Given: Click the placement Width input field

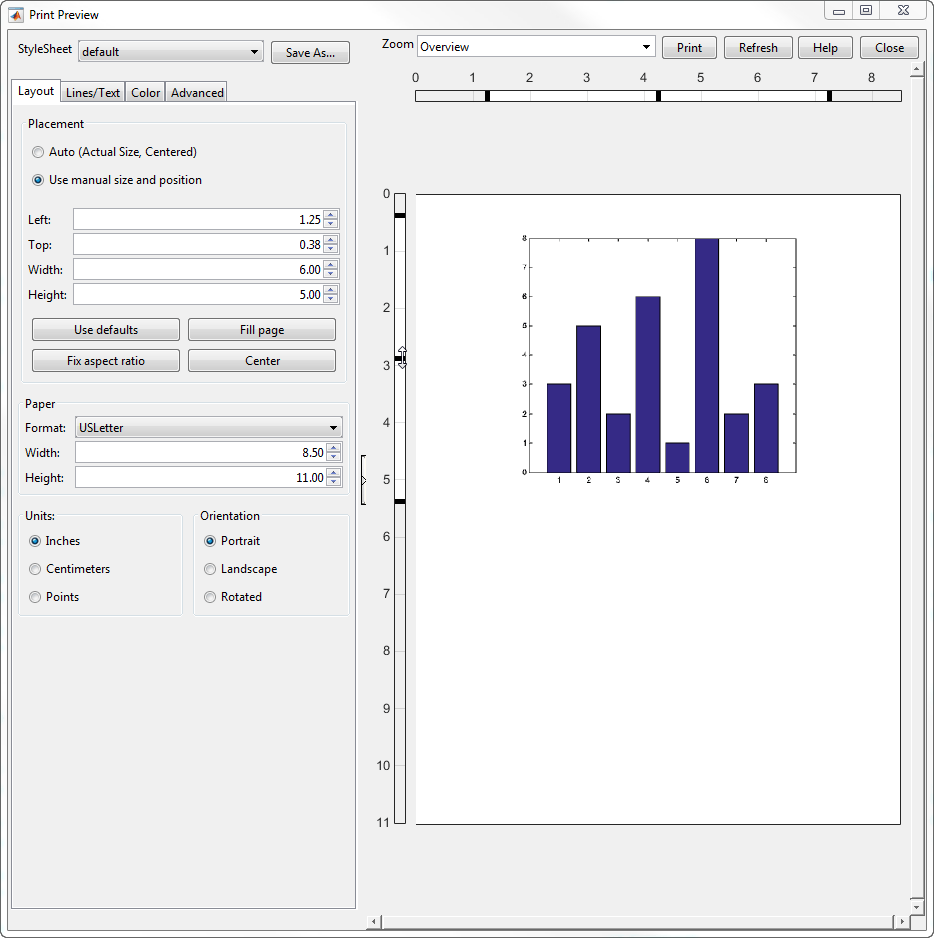Looking at the screenshot, I should click(x=198, y=270).
